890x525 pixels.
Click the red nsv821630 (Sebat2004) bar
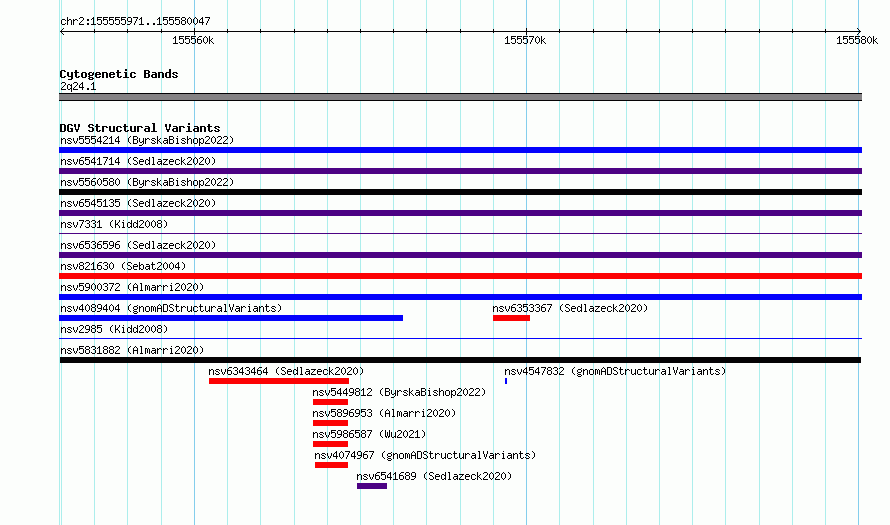click(x=460, y=276)
